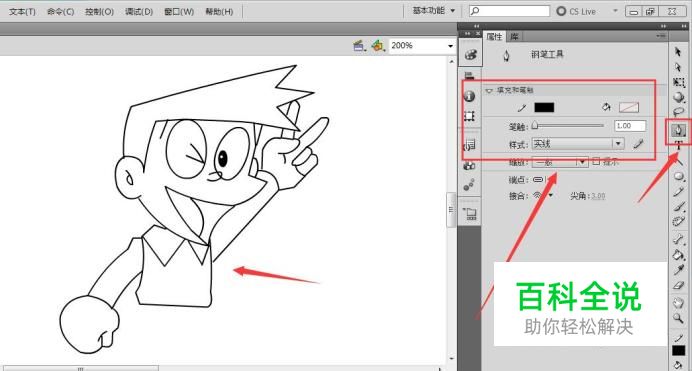Select the Pen tool in toolbar
The image size is (692, 371).
coord(678,130)
